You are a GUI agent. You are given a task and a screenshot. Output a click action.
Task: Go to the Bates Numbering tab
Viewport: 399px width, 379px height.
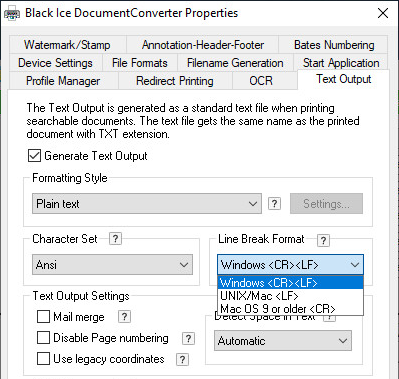point(334,45)
